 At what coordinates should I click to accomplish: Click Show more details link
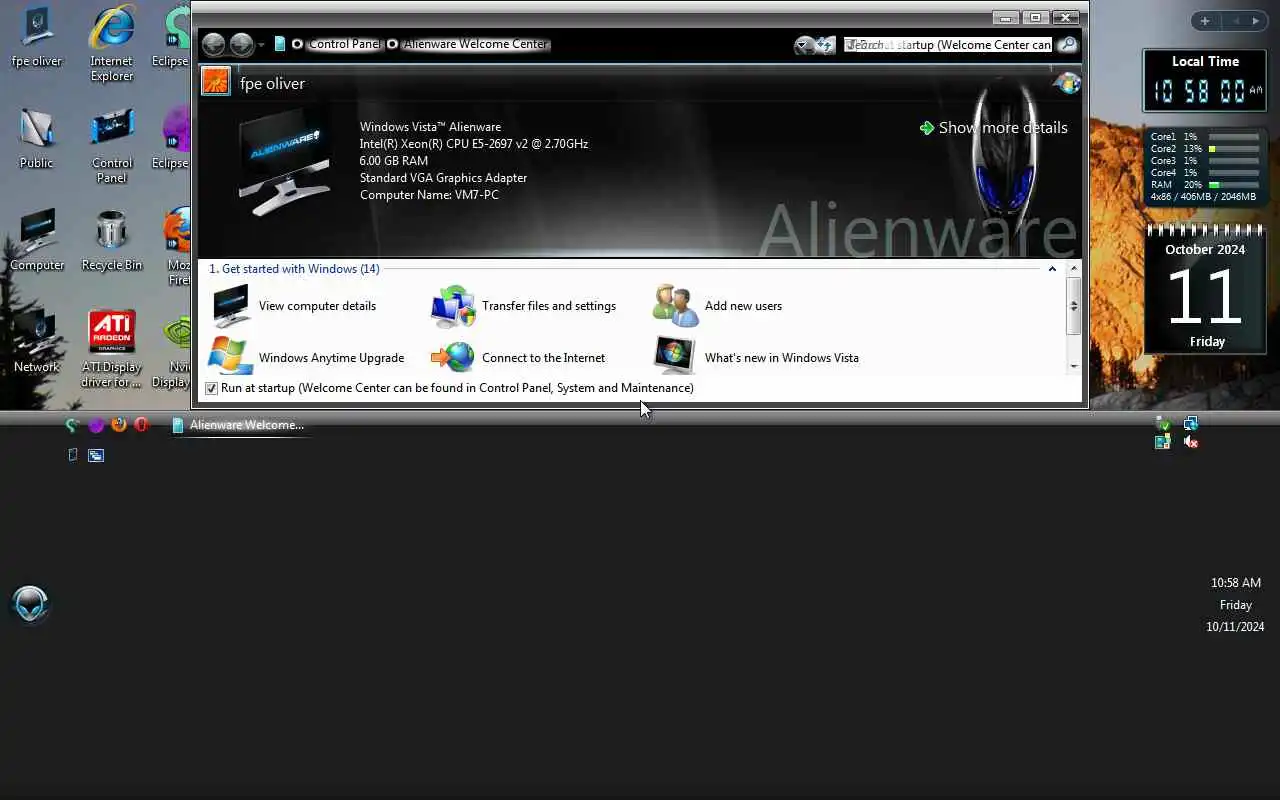993,128
